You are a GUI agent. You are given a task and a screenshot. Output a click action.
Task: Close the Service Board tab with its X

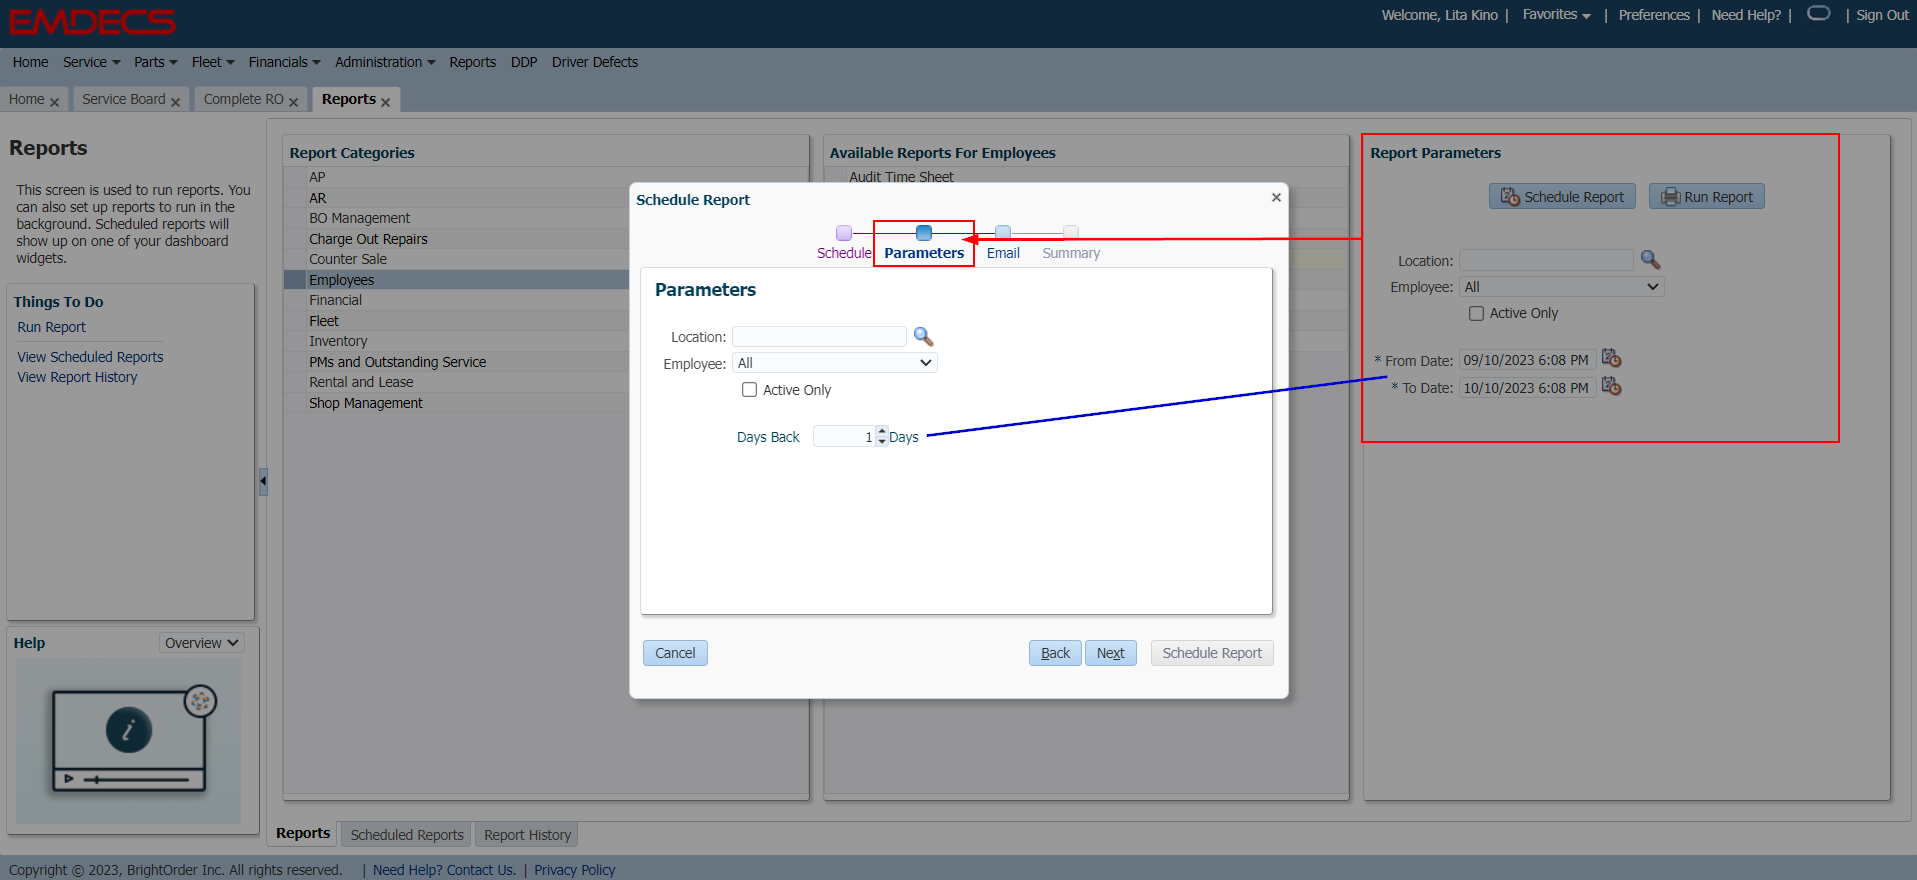click(176, 102)
